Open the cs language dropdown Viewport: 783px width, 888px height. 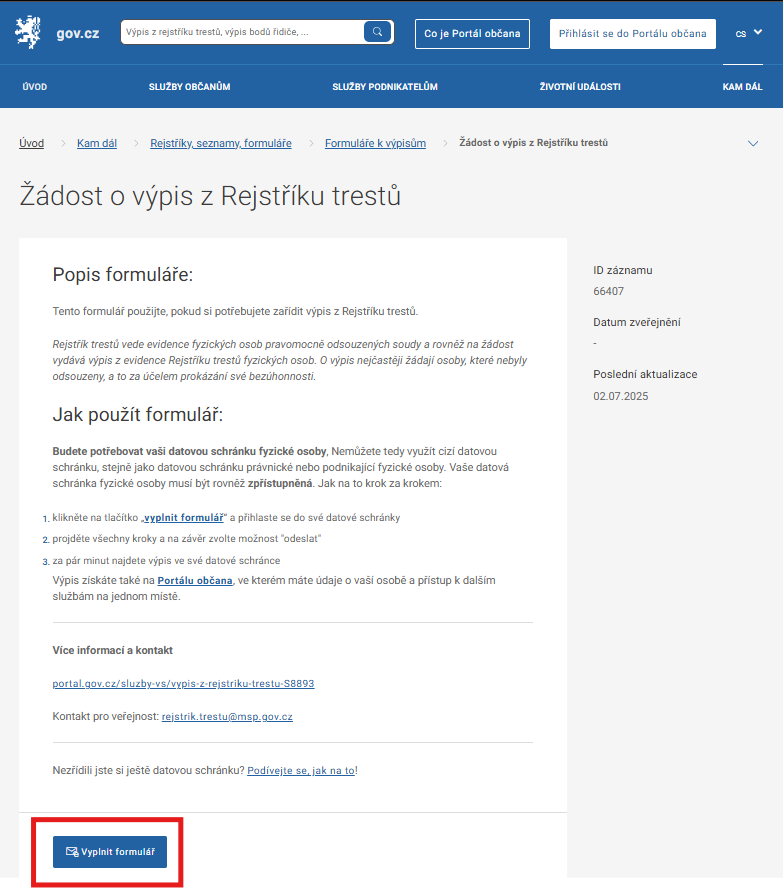click(748, 33)
